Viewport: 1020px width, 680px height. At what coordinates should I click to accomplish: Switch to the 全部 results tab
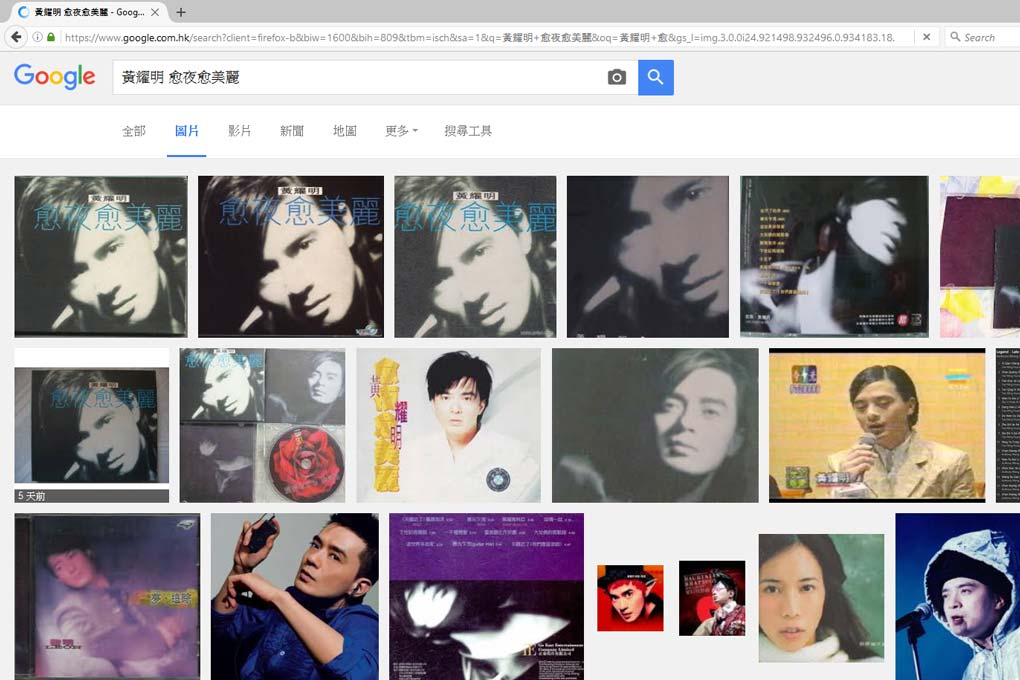(133, 131)
